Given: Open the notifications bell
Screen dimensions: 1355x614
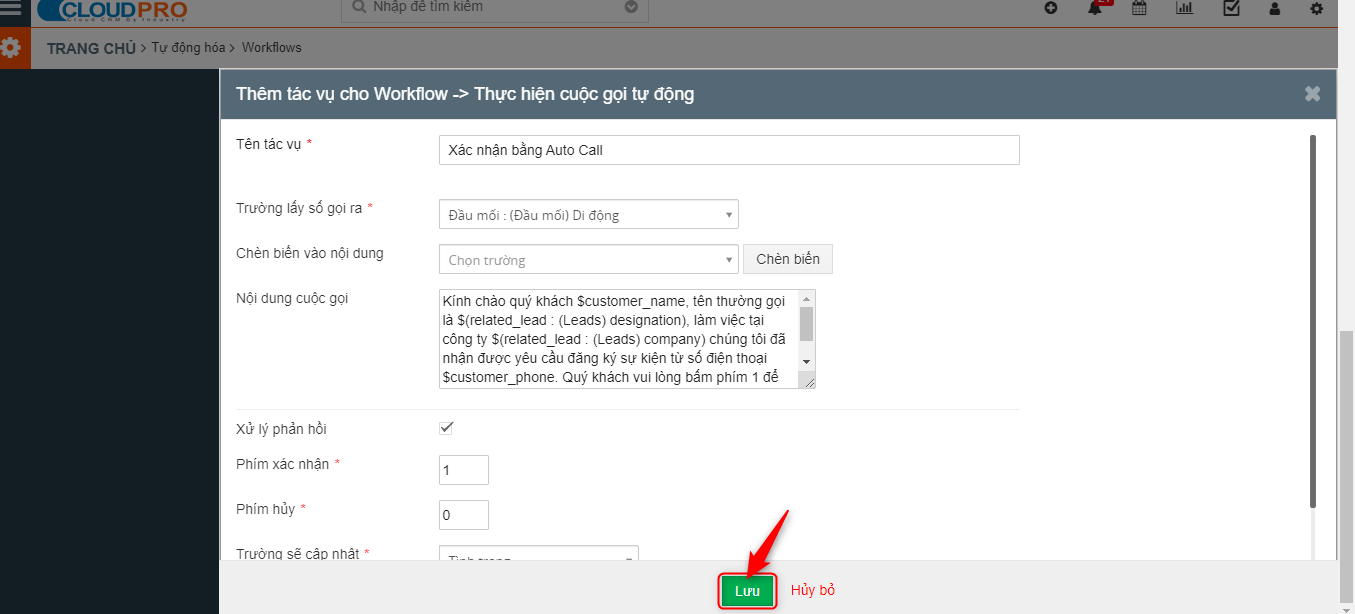Looking at the screenshot, I should click(x=1095, y=8).
